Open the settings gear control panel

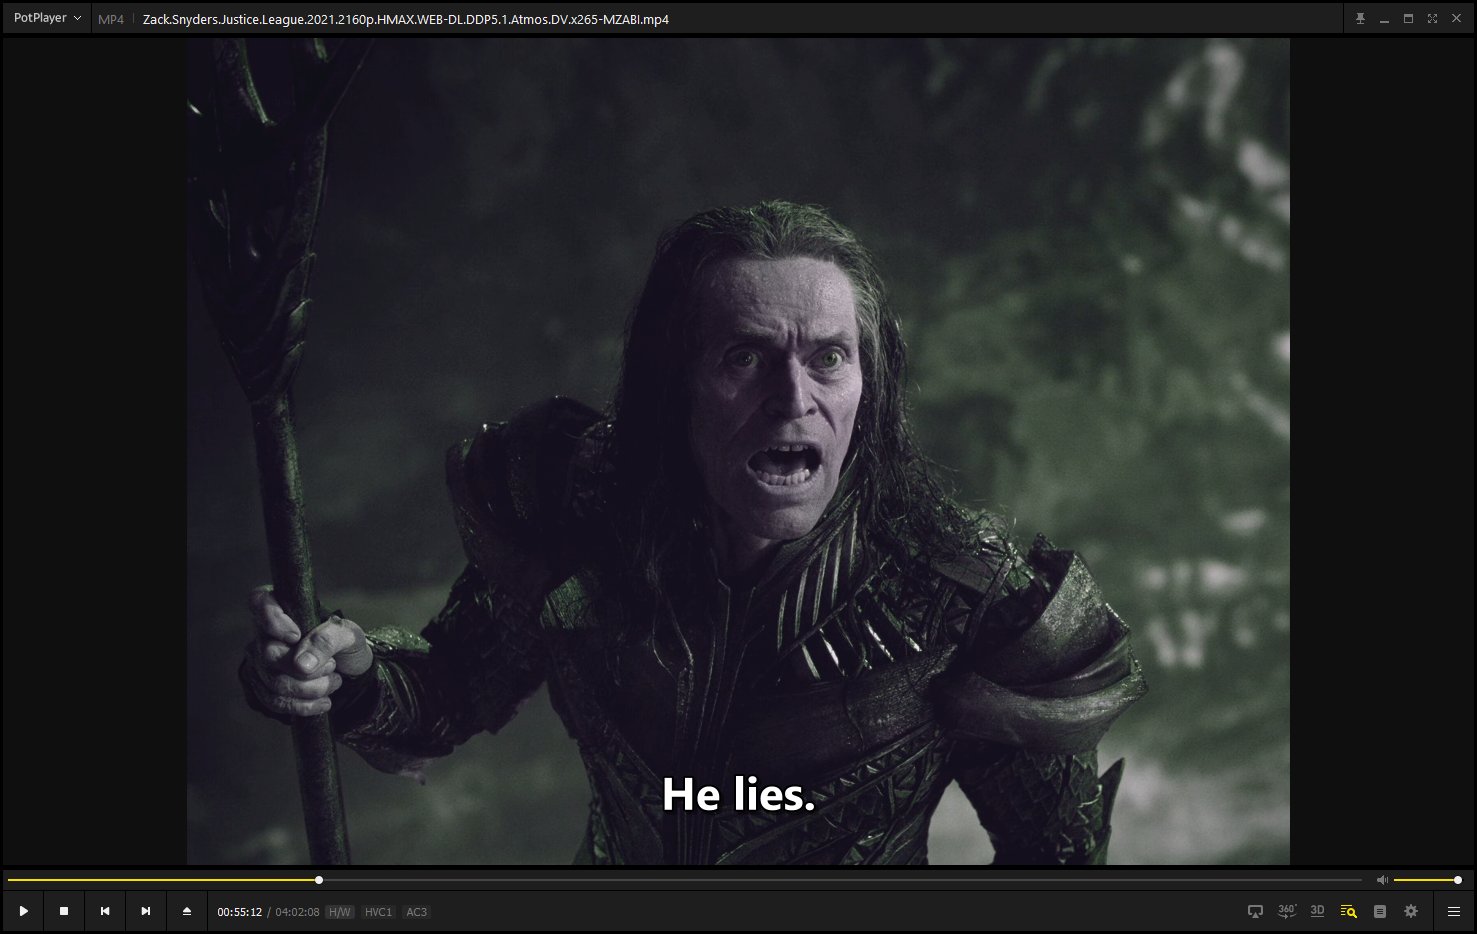coord(1411,911)
